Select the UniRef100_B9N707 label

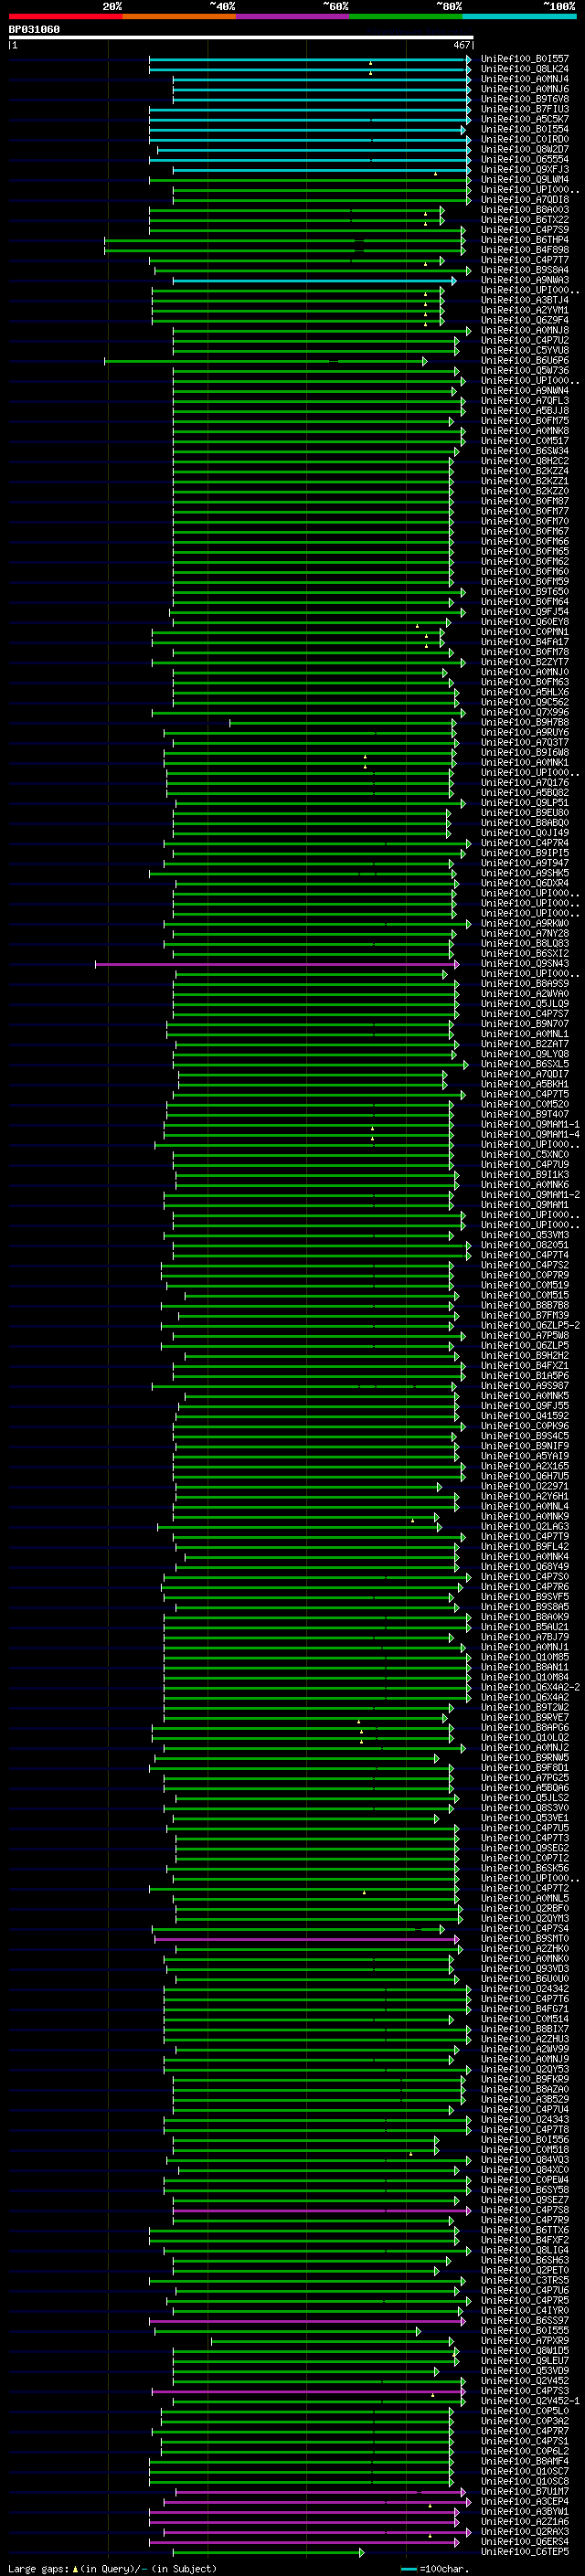tap(524, 1024)
